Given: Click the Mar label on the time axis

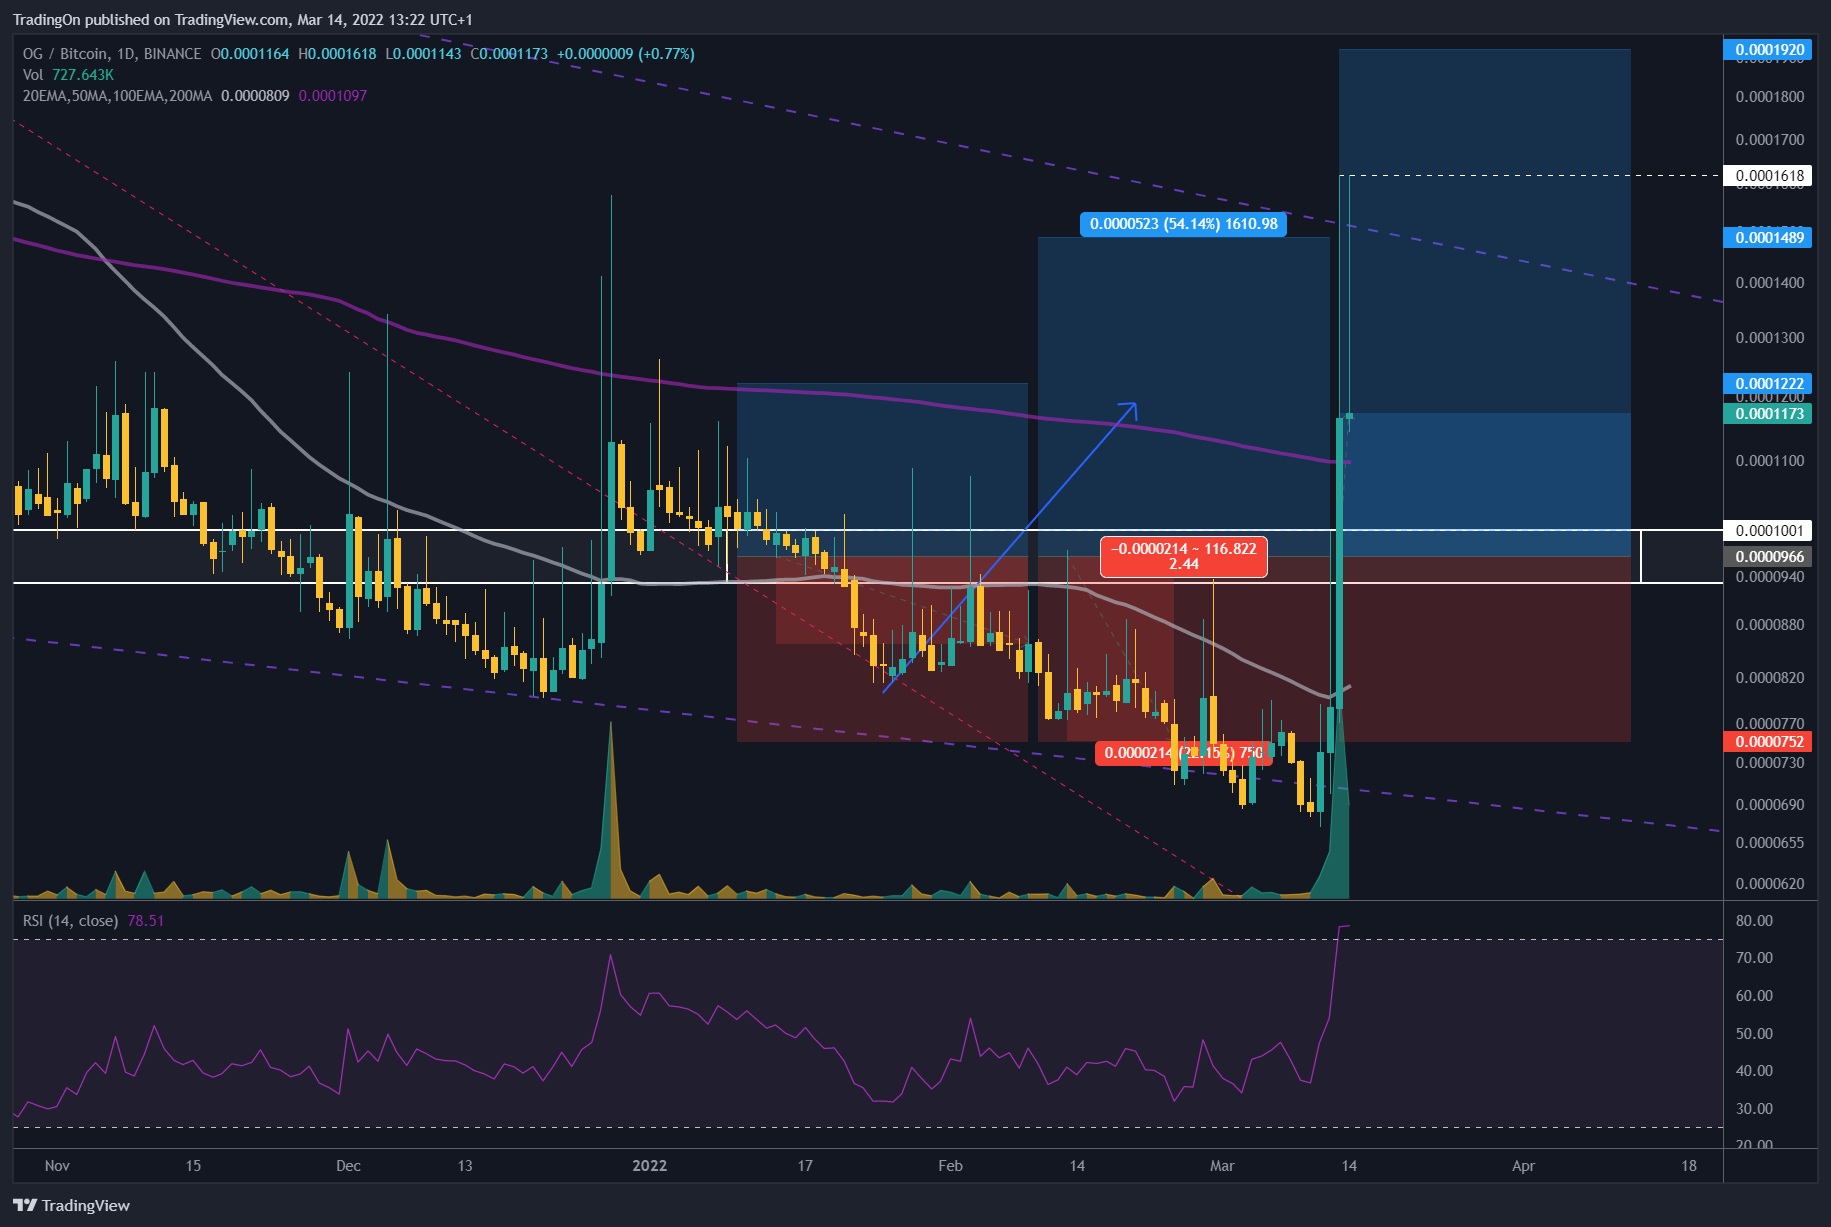Looking at the screenshot, I should point(1222,1166).
